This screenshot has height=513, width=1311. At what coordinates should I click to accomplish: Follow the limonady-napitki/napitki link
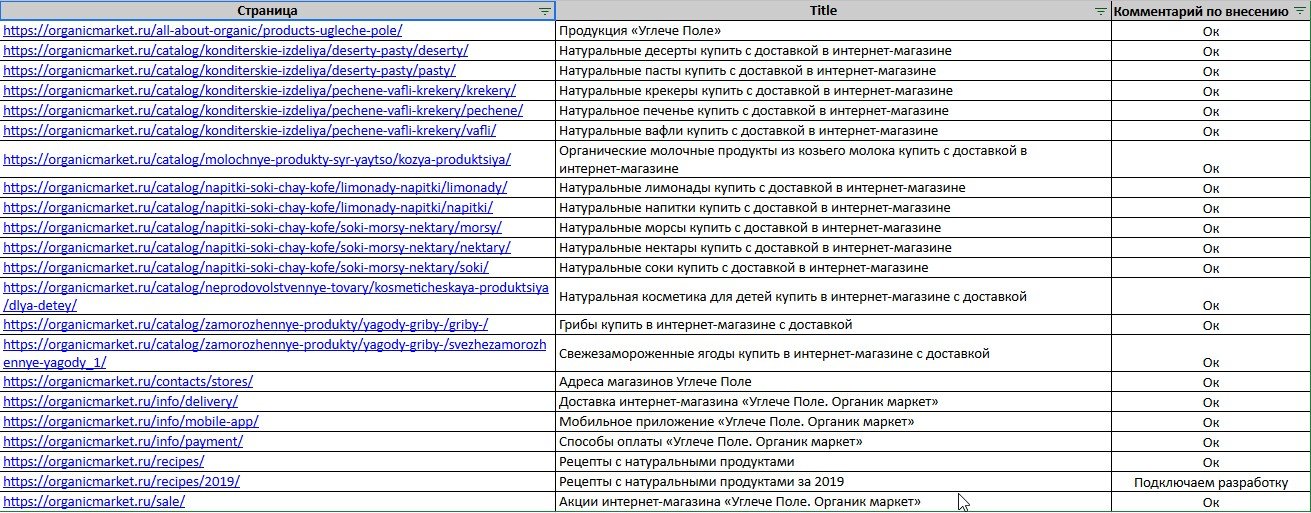248,208
